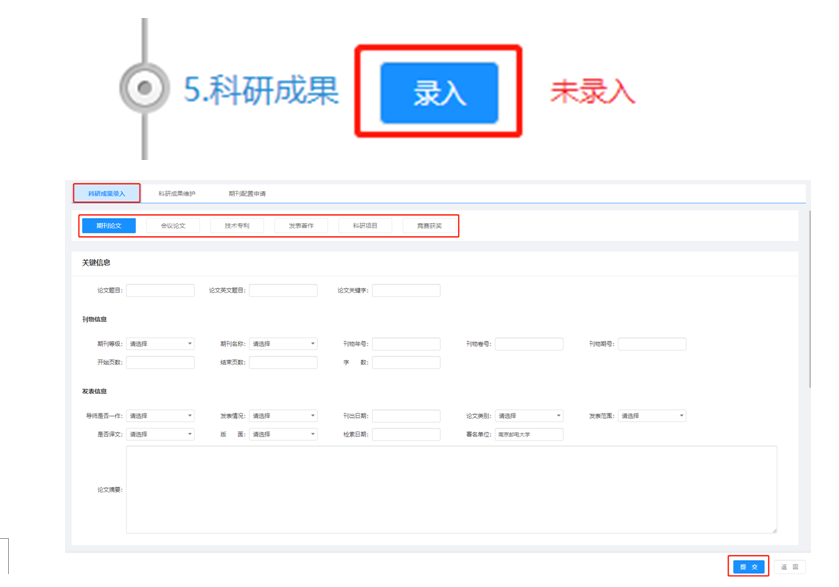The image size is (839, 587).
Task: Click the 发表信息 section heading
Action: [x=94, y=391]
